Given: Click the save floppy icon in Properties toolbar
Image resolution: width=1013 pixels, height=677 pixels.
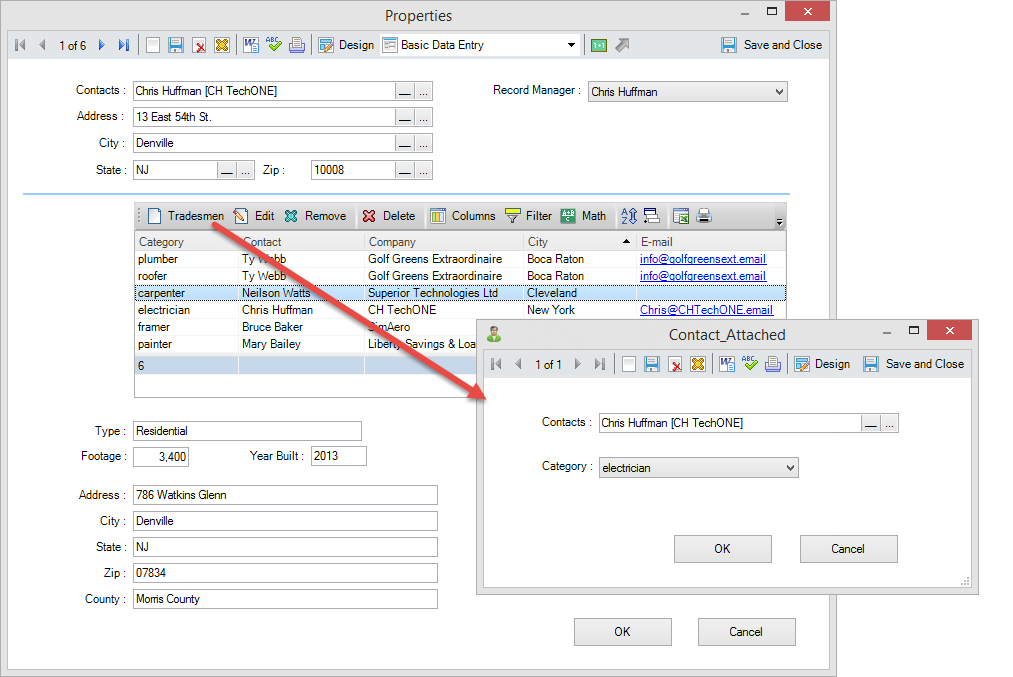Looking at the screenshot, I should pos(176,45).
